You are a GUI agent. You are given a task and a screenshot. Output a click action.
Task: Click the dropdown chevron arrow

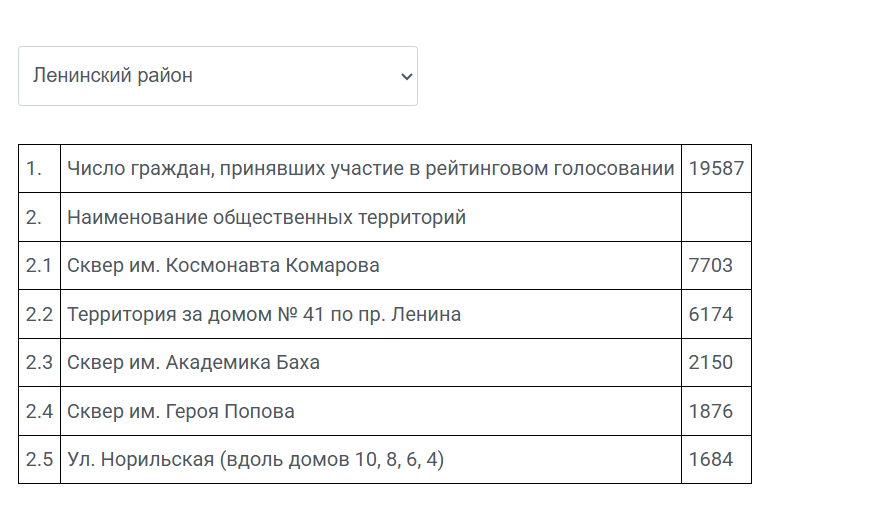click(x=407, y=76)
